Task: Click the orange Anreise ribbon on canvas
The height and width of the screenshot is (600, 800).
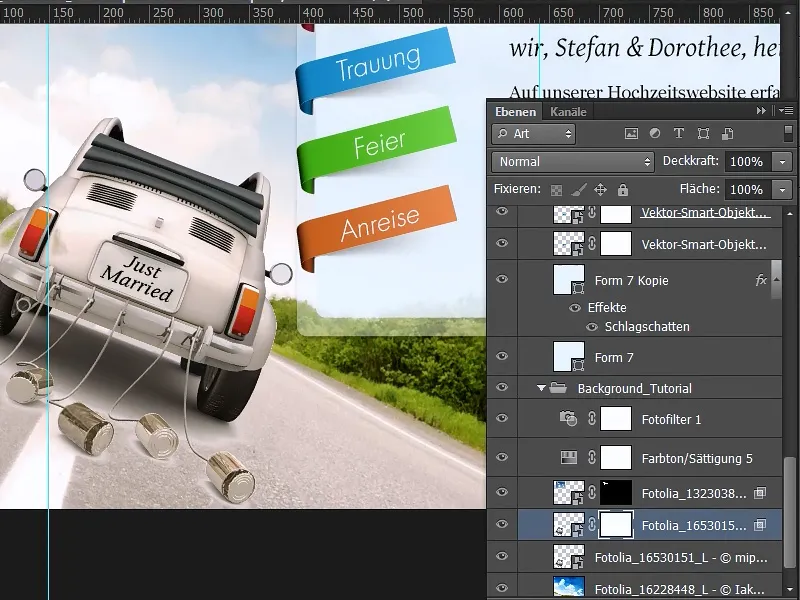Action: pos(377,227)
